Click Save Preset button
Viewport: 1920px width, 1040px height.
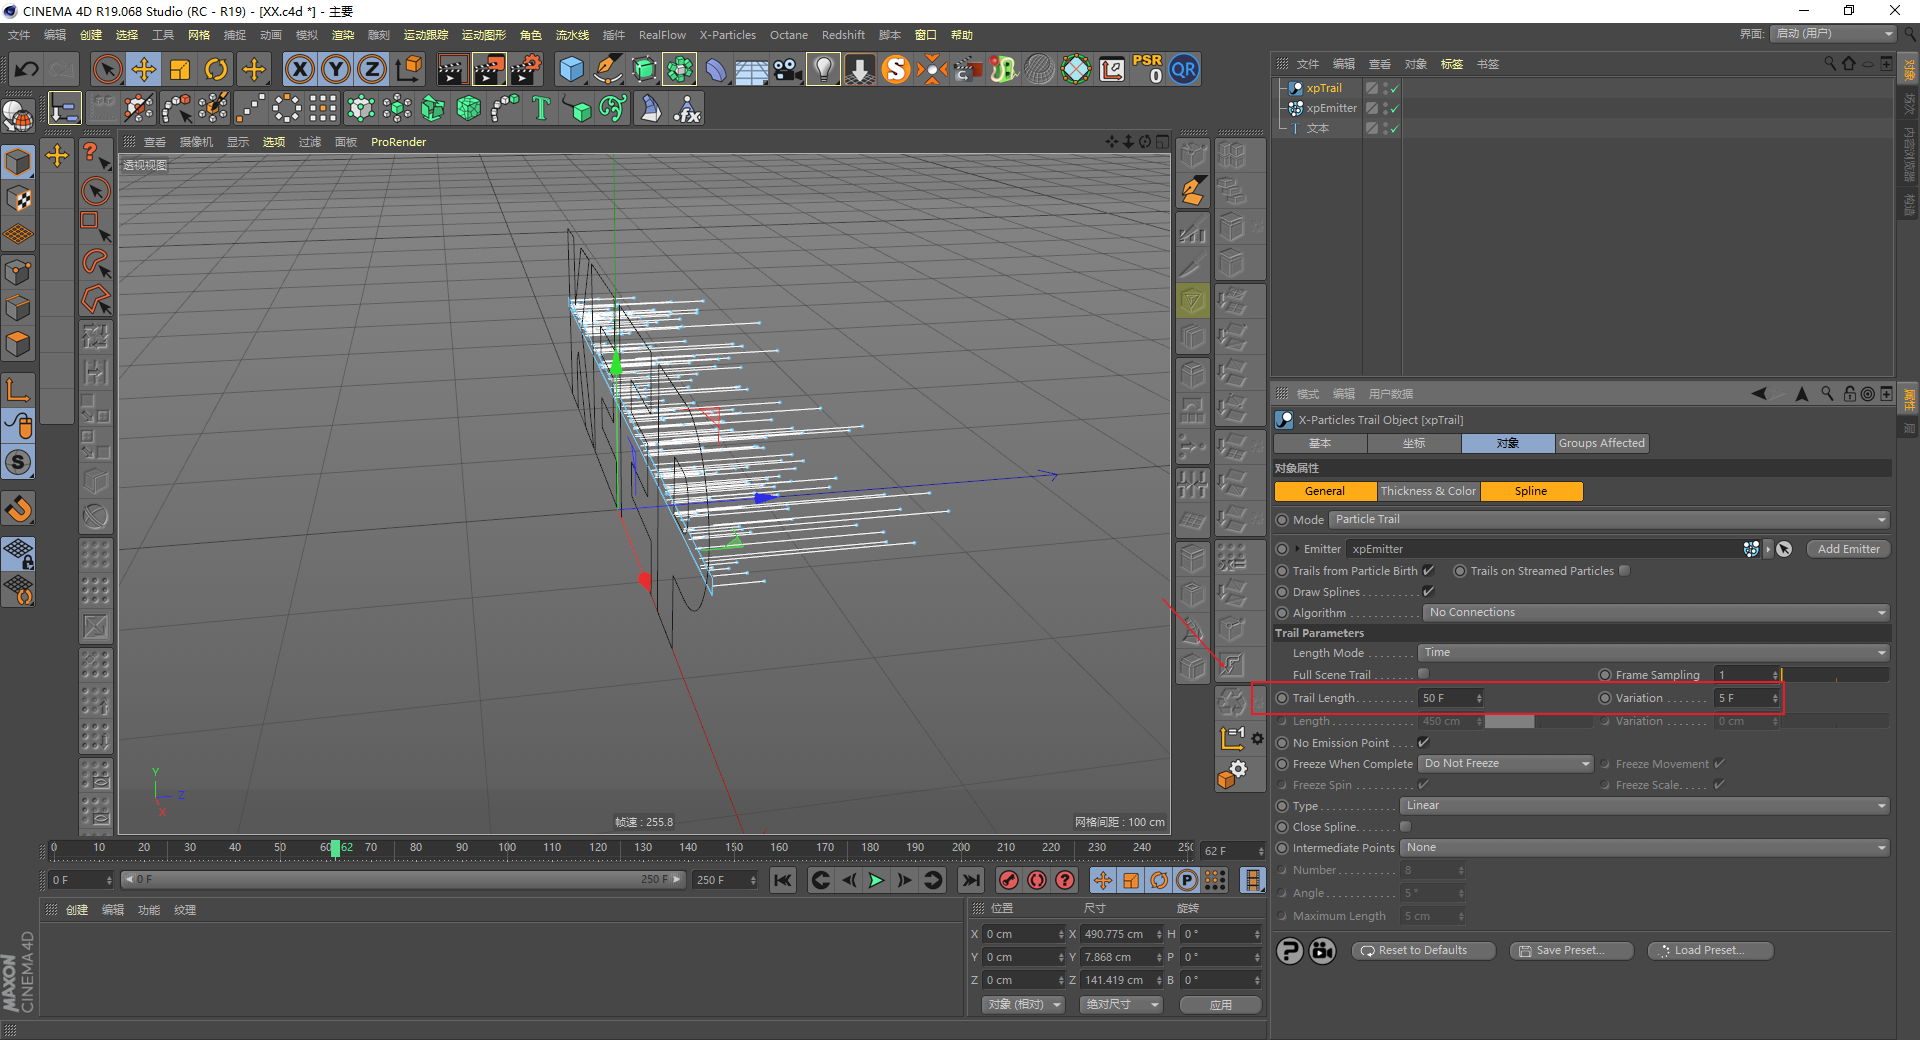pos(1571,950)
